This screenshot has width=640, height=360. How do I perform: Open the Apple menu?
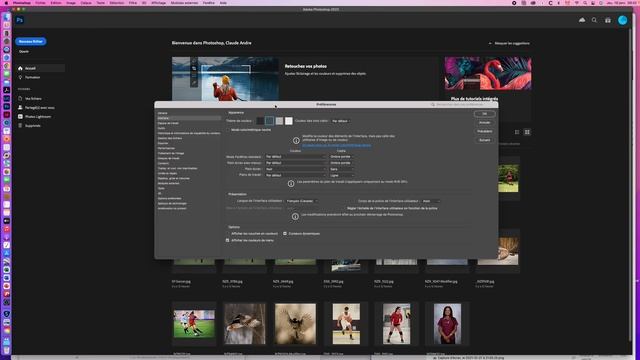[x=7, y=3]
